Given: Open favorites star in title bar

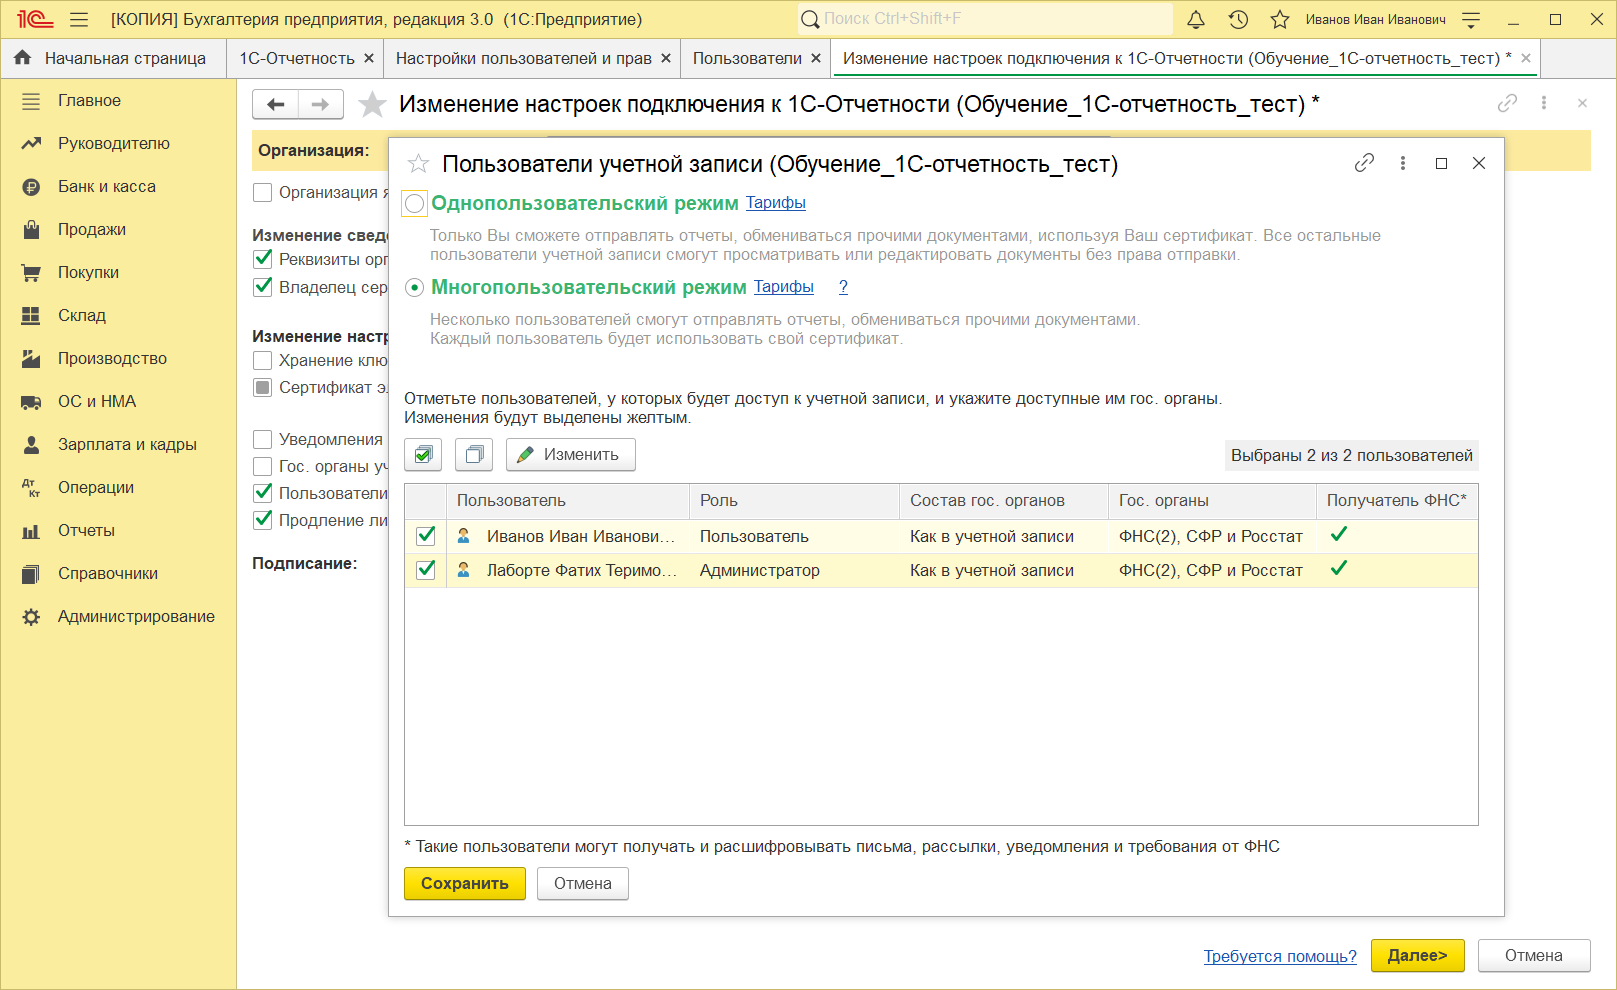Looking at the screenshot, I should pyautogui.click(x=1280, y=19).
